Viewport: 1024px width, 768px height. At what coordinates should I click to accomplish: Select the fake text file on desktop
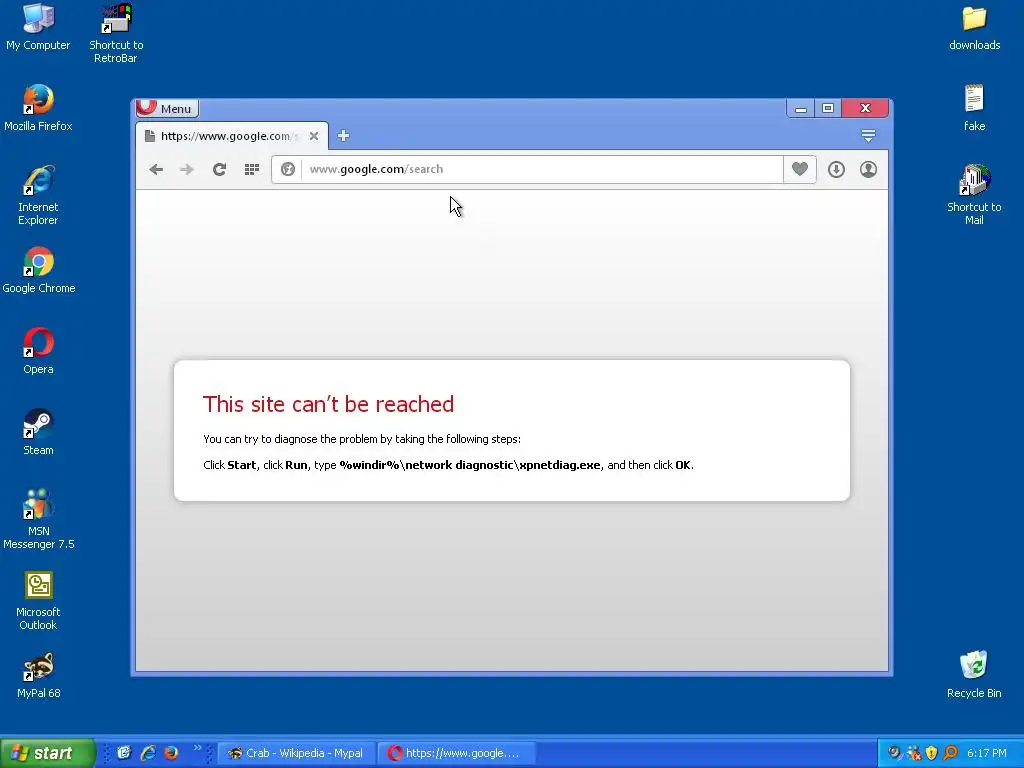[974, 108]
